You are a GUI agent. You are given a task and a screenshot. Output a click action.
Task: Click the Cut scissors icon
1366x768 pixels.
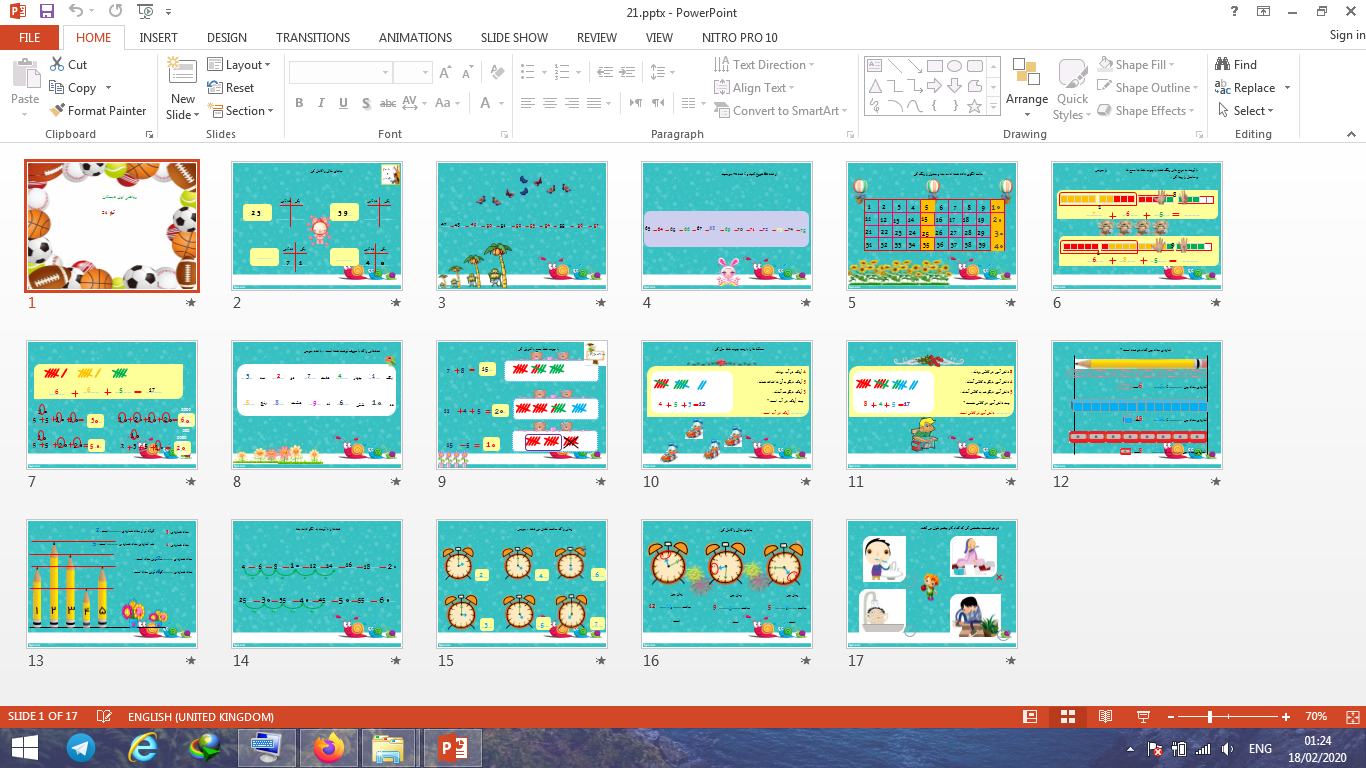57,64
